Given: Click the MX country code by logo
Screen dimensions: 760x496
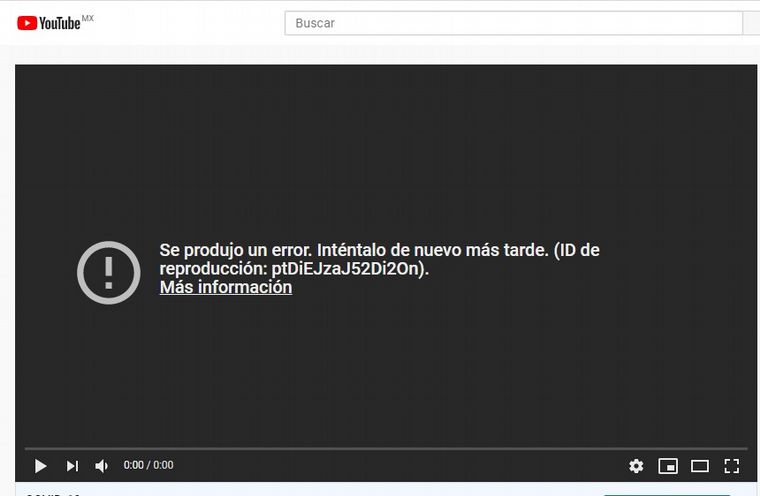Looking at the screenshot, I should [88, 18].
